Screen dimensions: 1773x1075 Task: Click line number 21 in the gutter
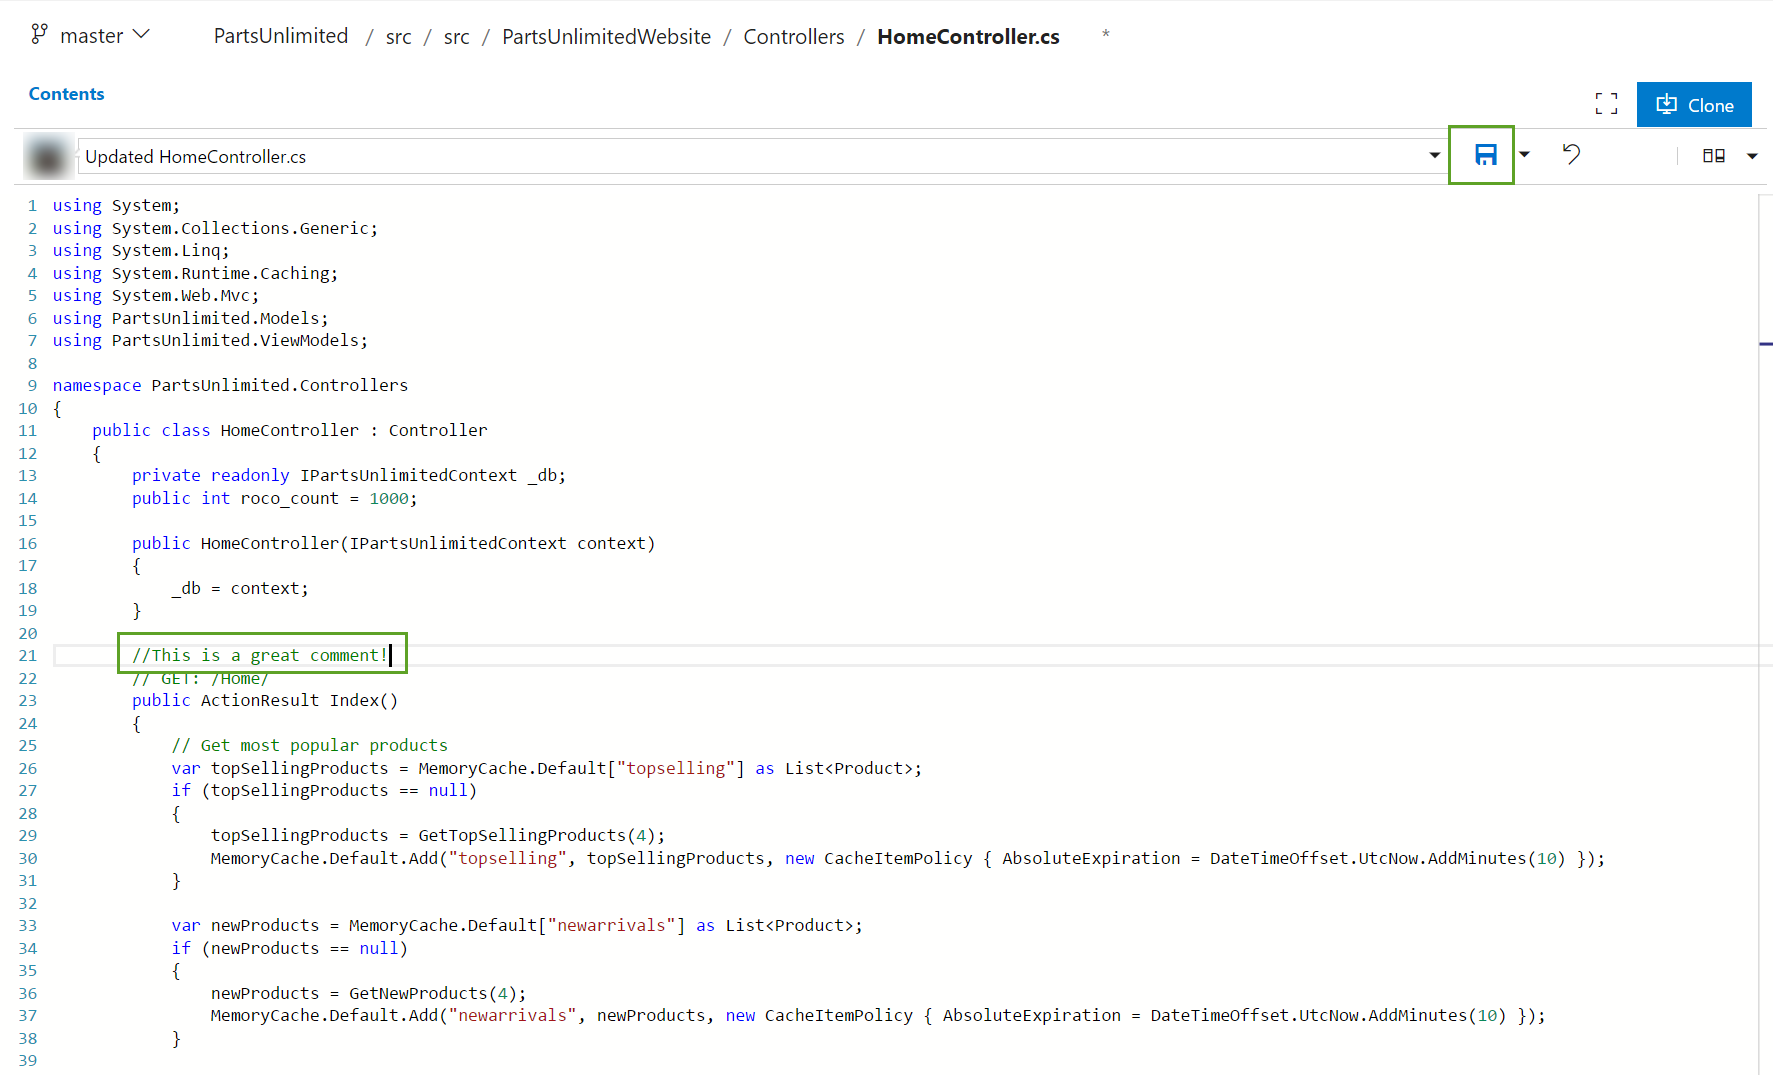(x=27, y=655)
